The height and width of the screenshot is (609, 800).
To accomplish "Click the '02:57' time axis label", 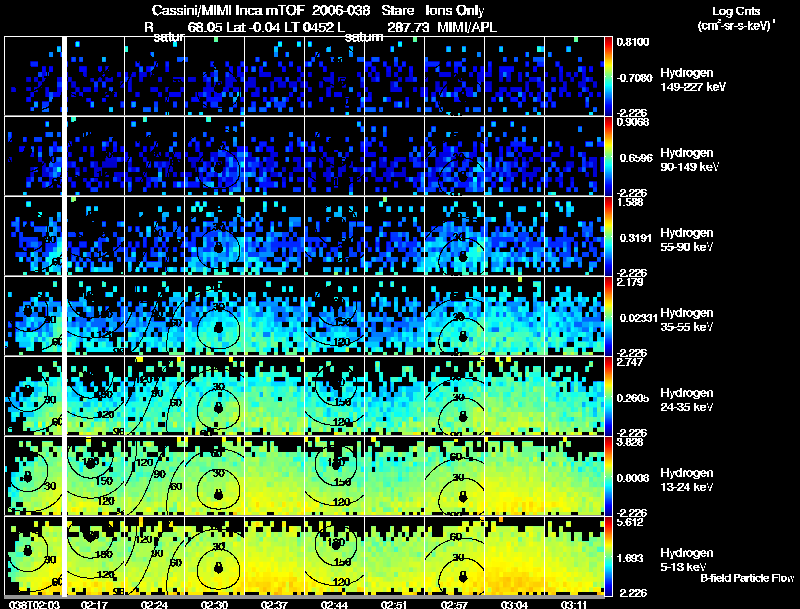I will (x=454, y=604).
